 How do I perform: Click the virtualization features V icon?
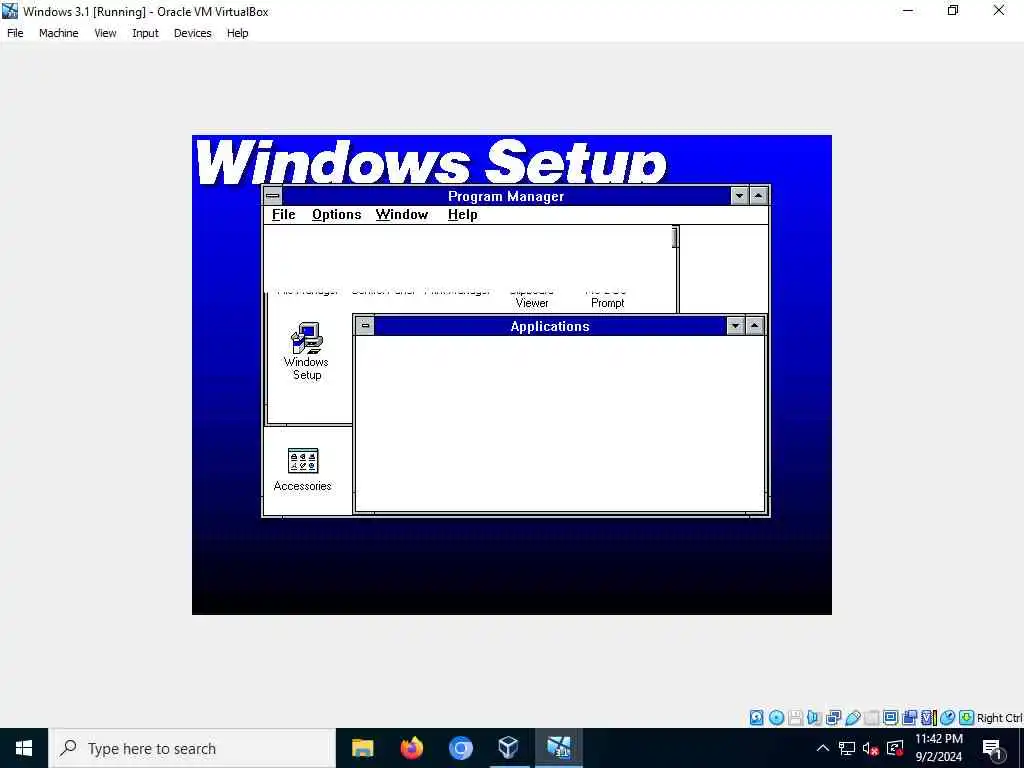pyautogui.click(x=928, y=718)
